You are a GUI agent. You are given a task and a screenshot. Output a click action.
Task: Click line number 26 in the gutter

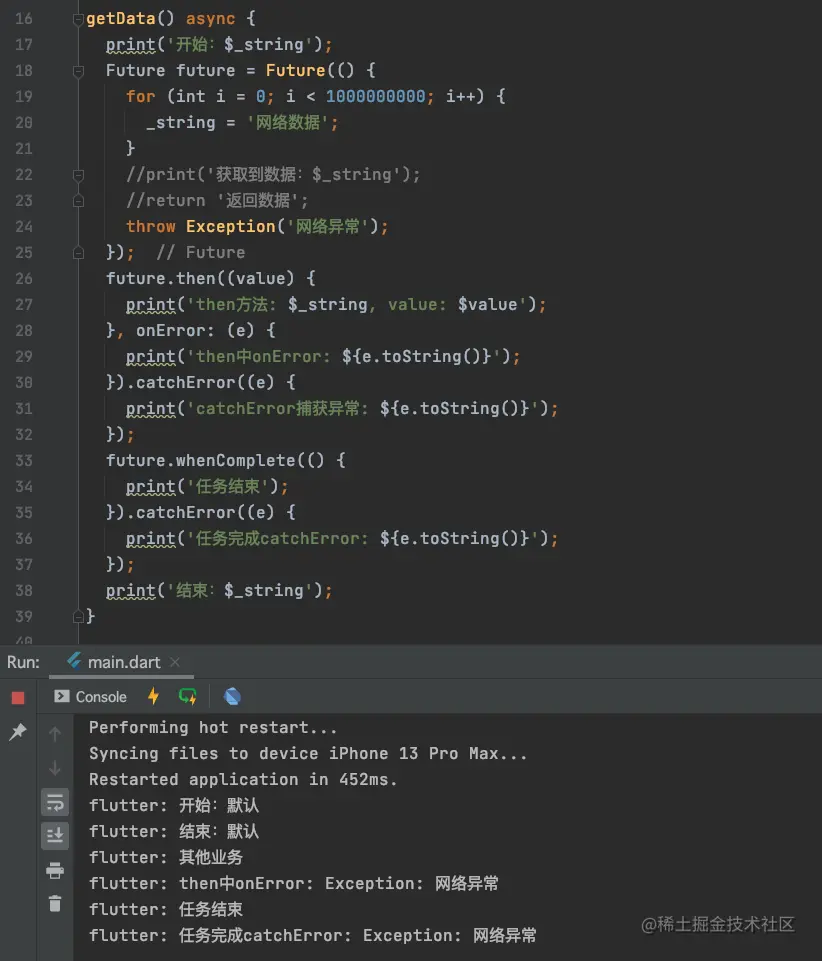pyautogui.click(x=24, y=279)
